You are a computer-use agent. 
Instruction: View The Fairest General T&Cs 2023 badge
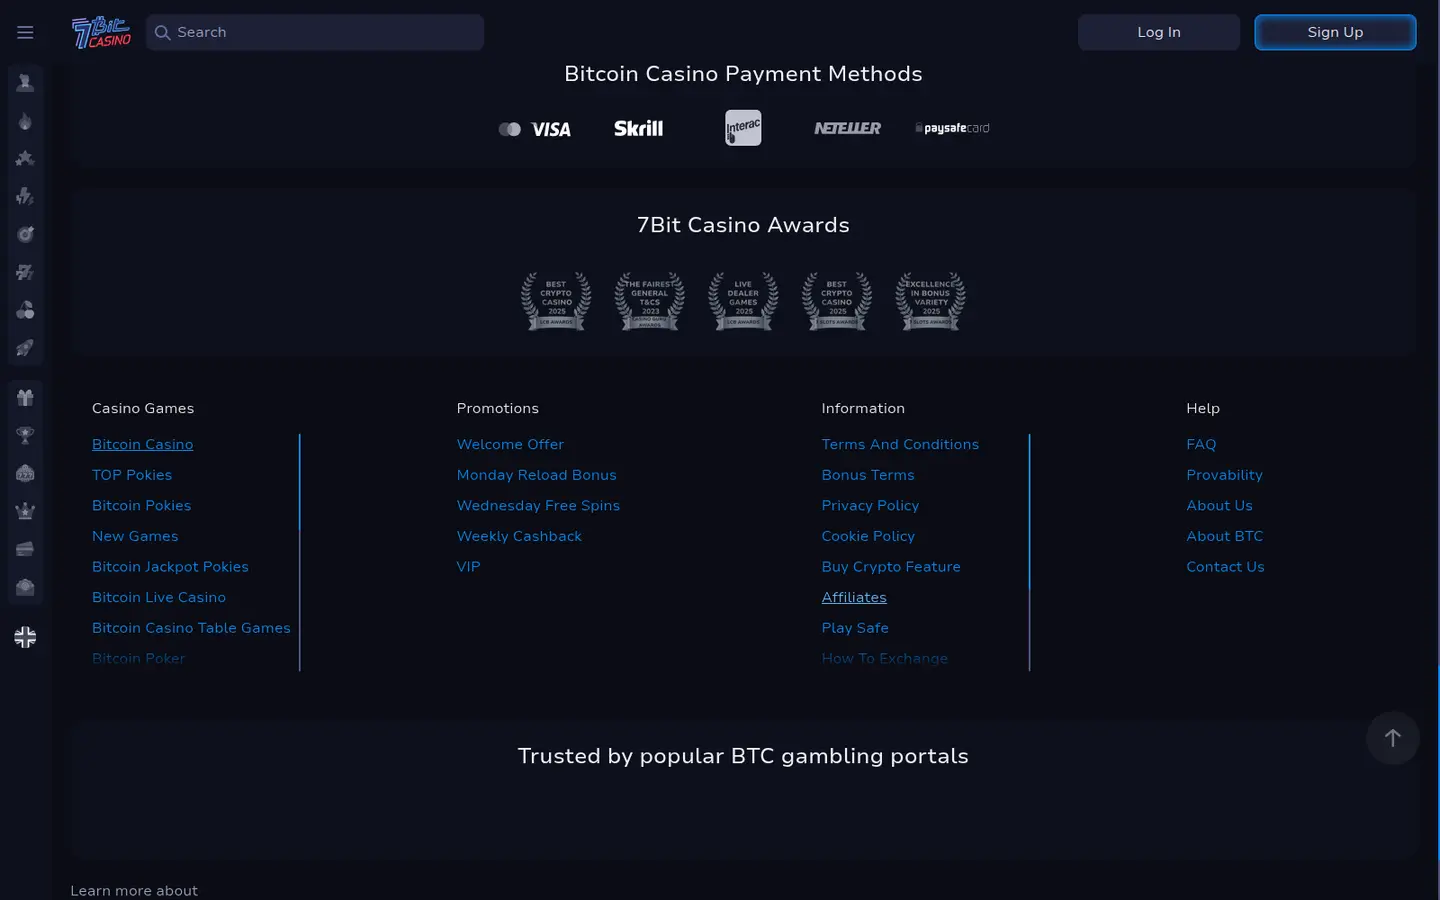coord(650,301)
